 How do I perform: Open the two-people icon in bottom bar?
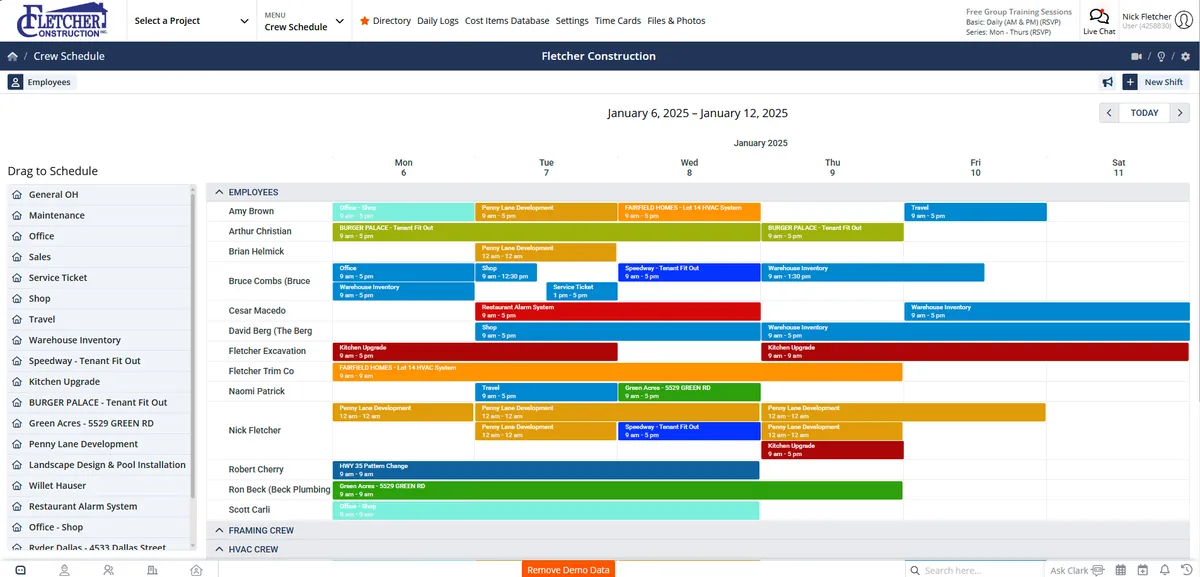click(108, 570)
